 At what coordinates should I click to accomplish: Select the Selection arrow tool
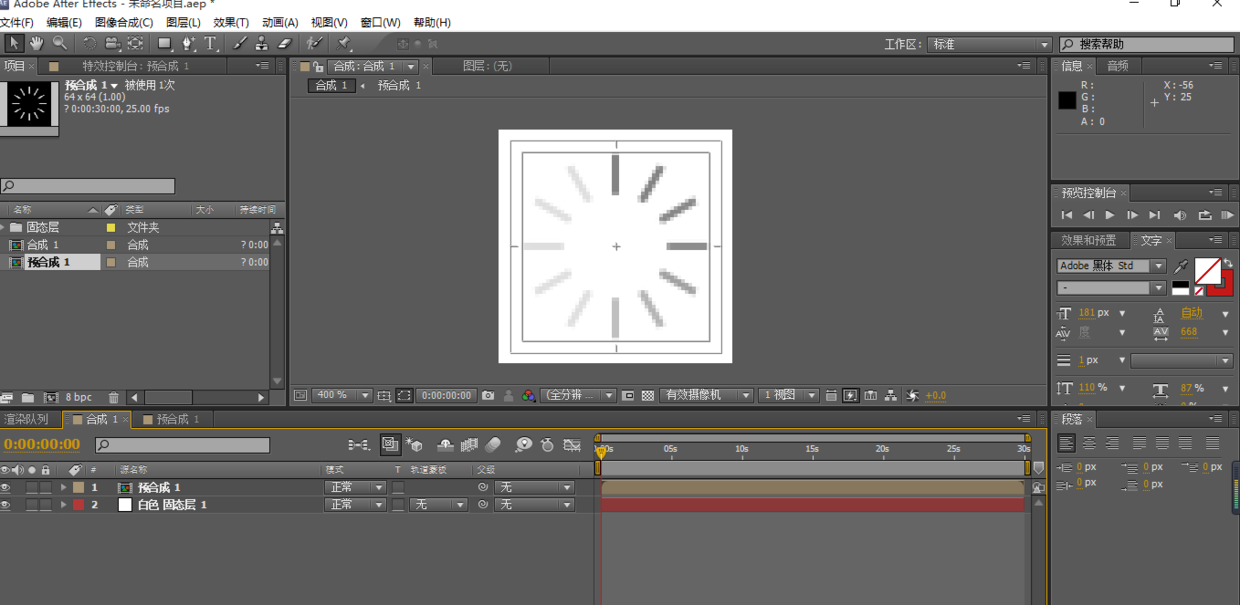pyautogui.click(x=14, y=43)
